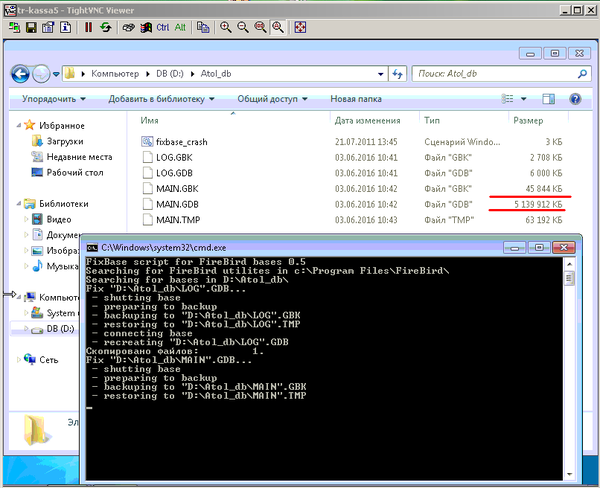600x488 pixels.
Task: Open Explorer help question-mark icon
Action: 575,99
